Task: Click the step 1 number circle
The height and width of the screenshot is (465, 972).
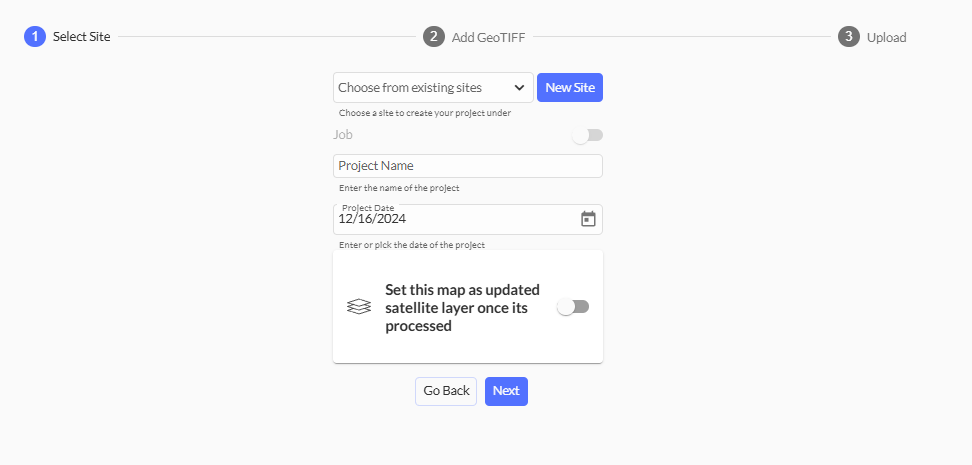Action: (x=35, y=37)
